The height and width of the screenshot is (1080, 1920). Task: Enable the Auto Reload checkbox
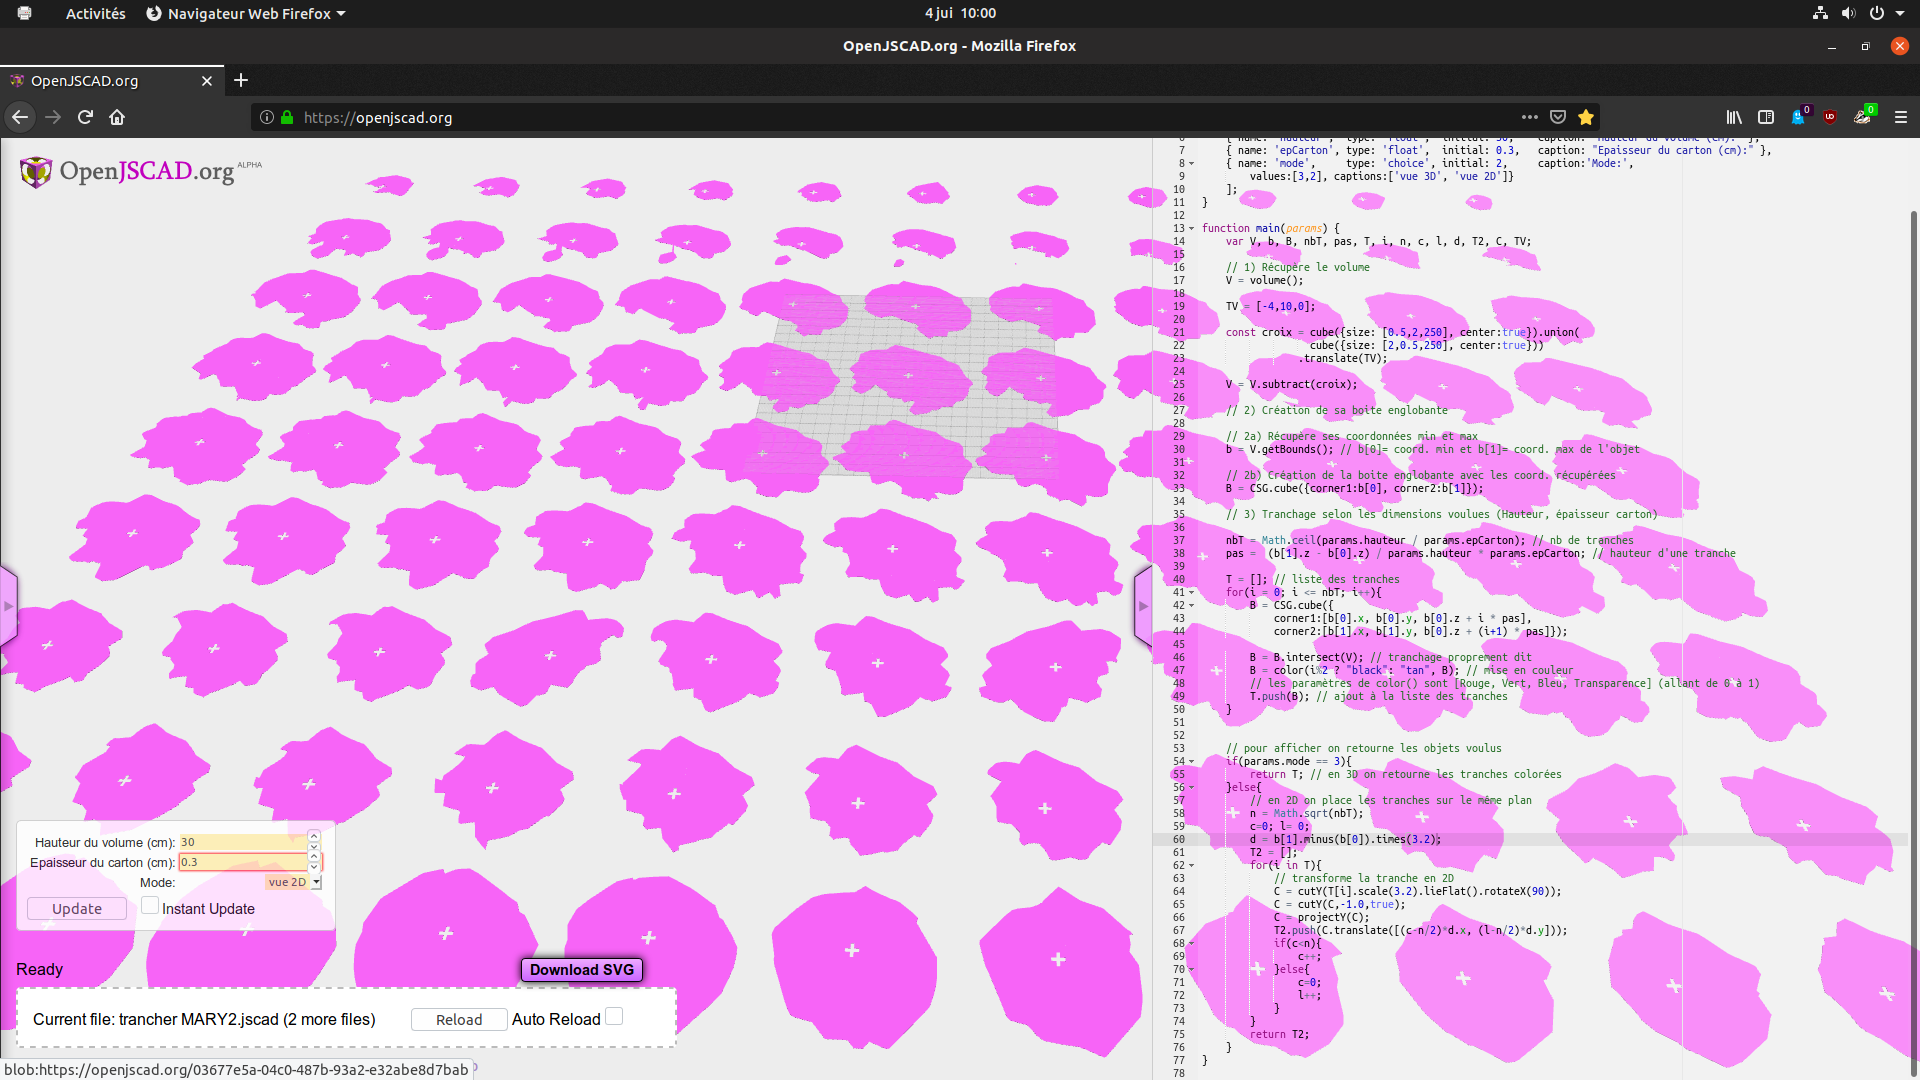click(x=614, y=1016)
